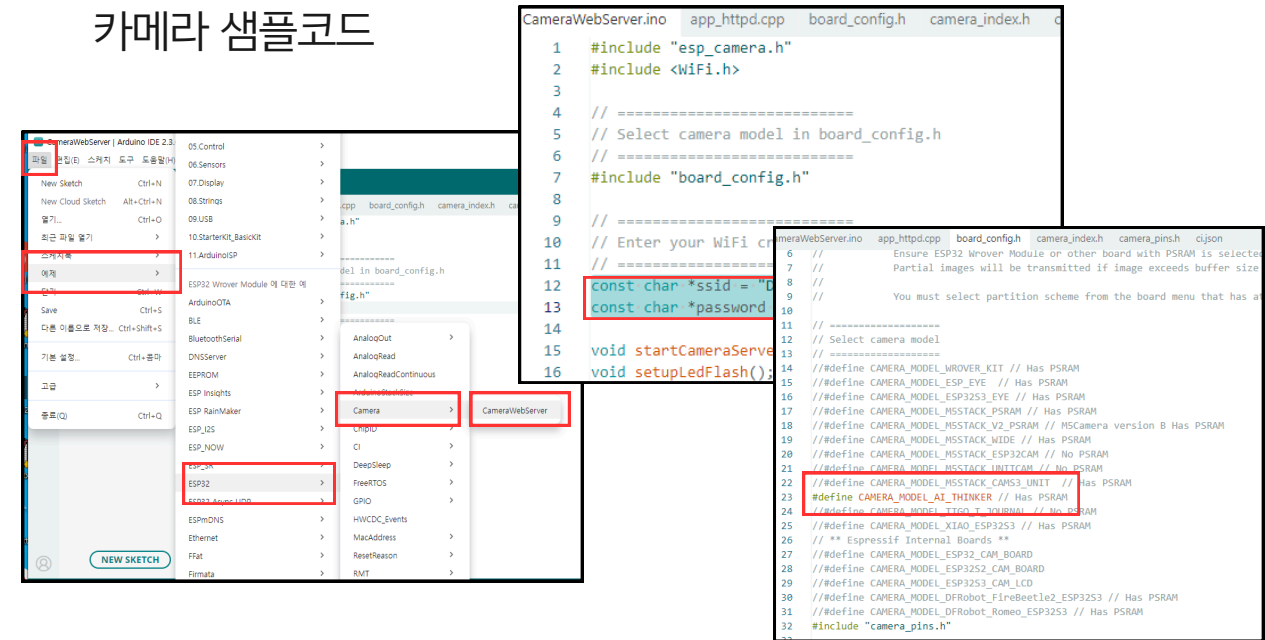Expand the 10.StarterKit_BasicKit arrow
The height and width of the screenshot is (640, 1265).
click(322, 237)
